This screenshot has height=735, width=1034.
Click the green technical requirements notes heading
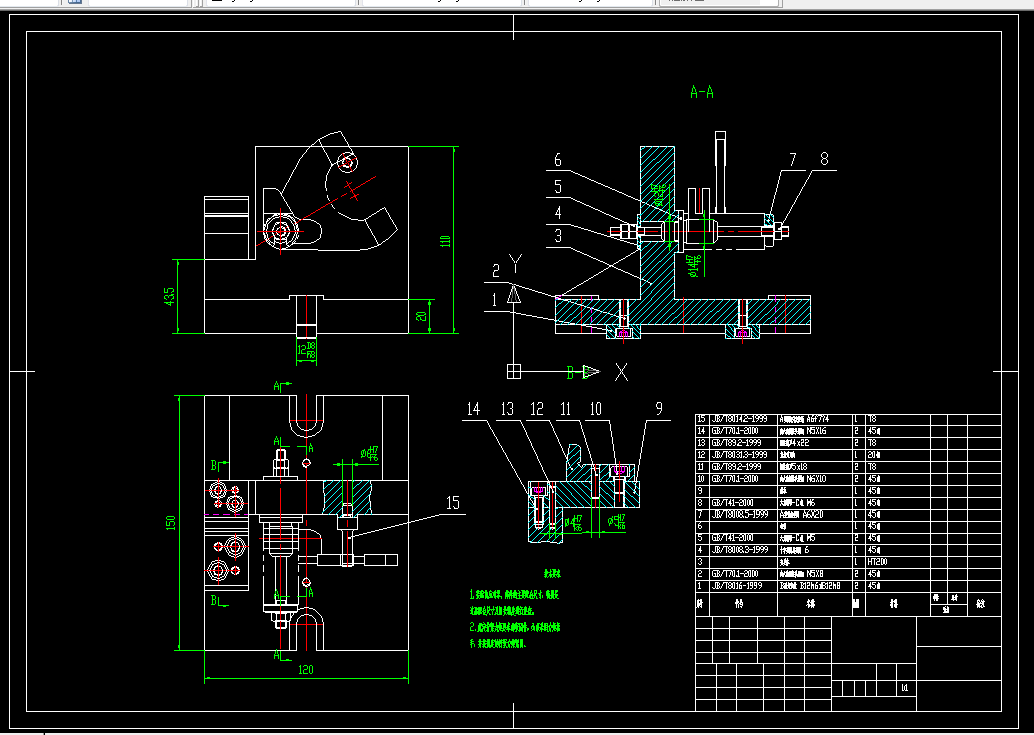click(x=552, y=574)
